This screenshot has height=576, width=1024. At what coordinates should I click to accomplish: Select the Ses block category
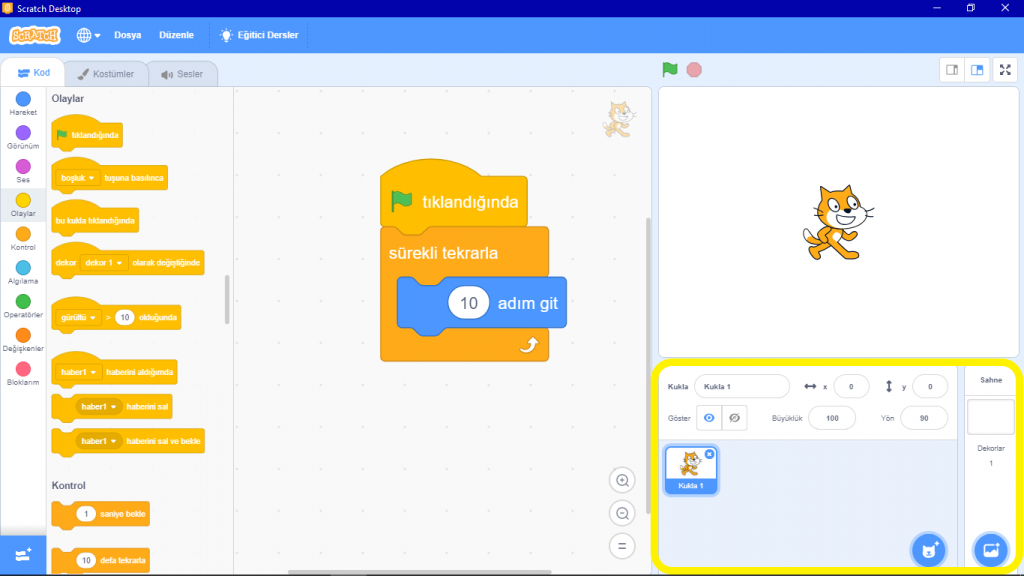[x=23, y=172]
